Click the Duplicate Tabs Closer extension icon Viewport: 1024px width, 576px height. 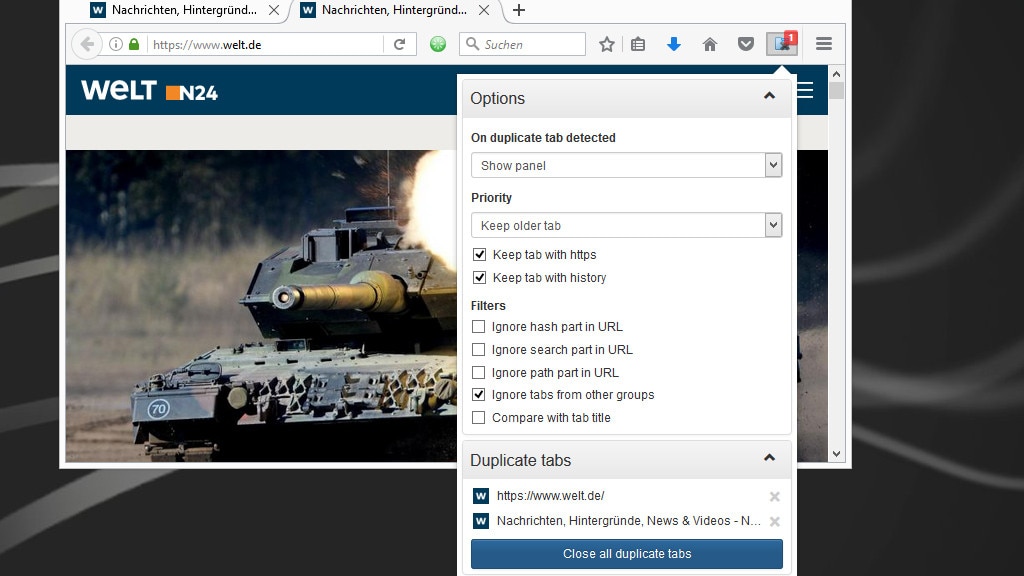(781, 44)
